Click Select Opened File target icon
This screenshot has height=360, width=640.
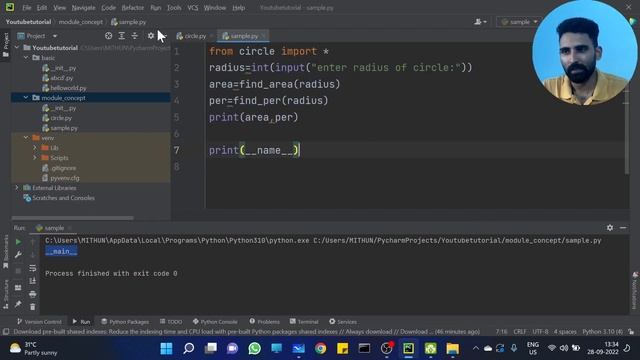(x=109, y=36)
